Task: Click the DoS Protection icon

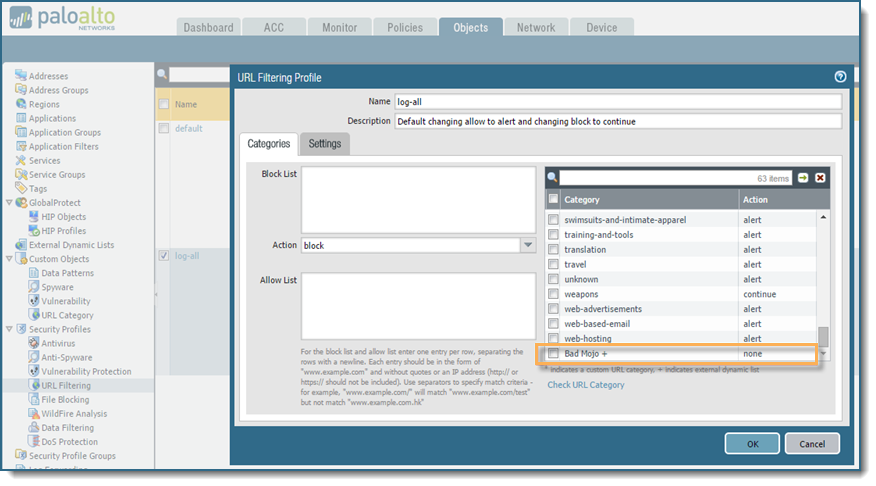Action: 34,441
